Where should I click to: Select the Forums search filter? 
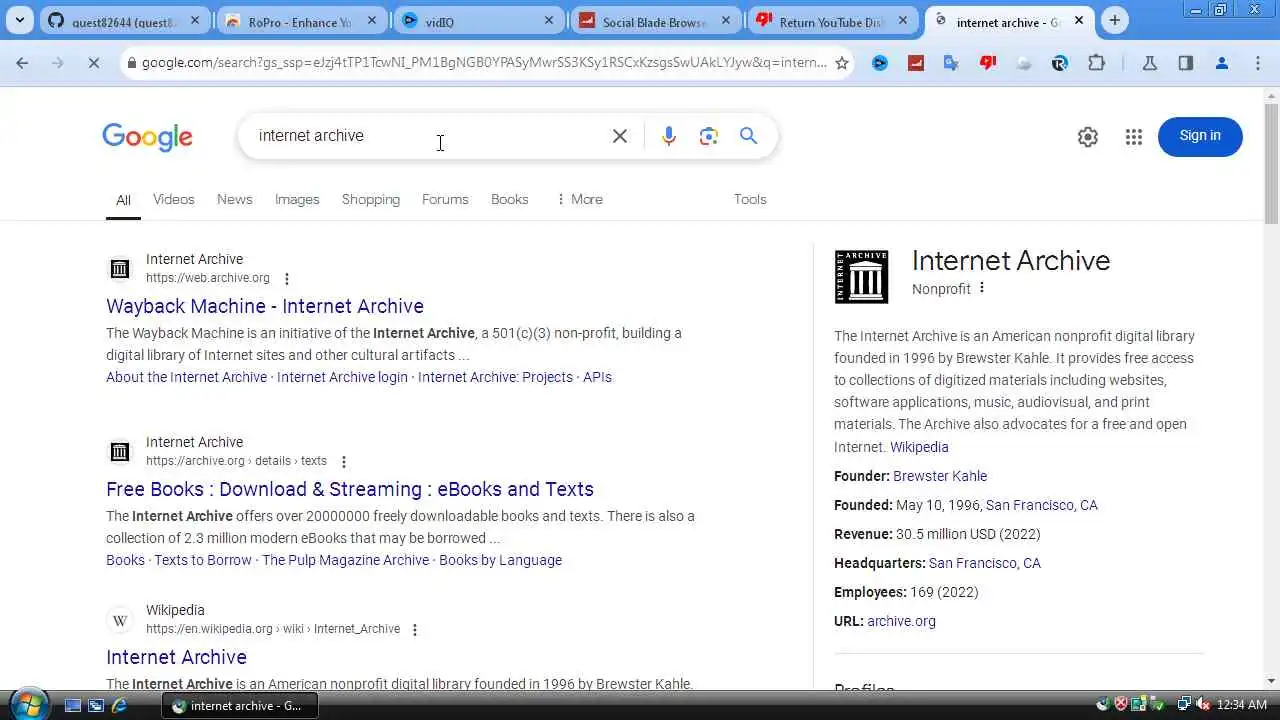pyautogui.click(x=445, y=199)
